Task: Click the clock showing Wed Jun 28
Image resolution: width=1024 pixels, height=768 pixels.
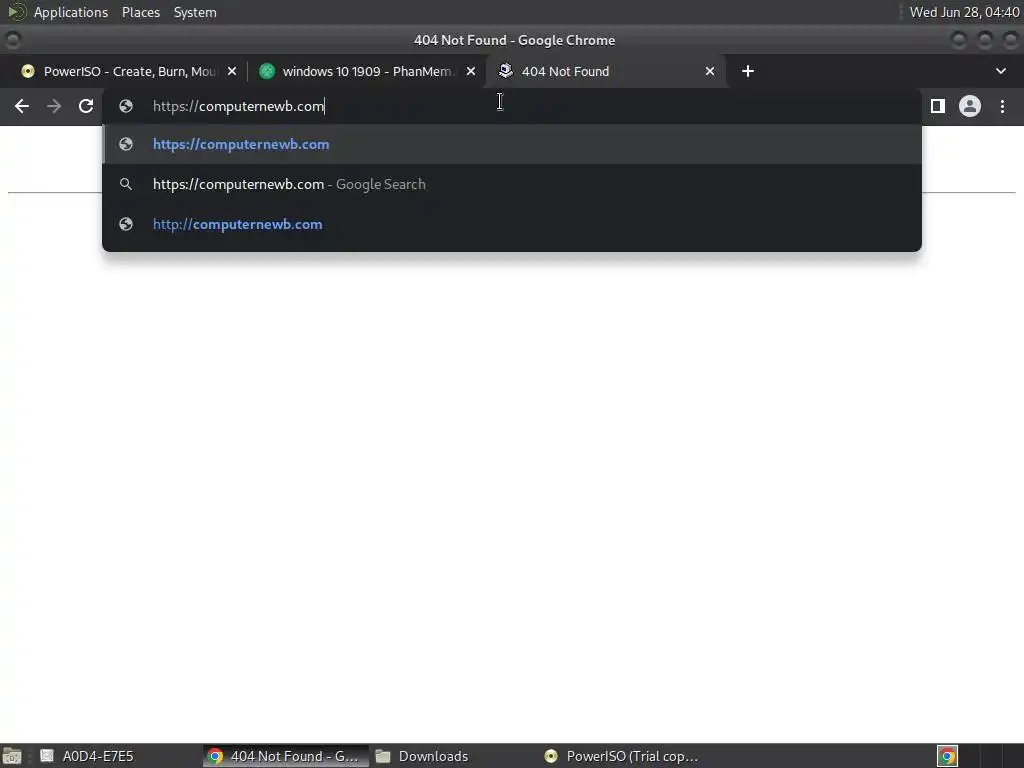Action: (964, 12)
